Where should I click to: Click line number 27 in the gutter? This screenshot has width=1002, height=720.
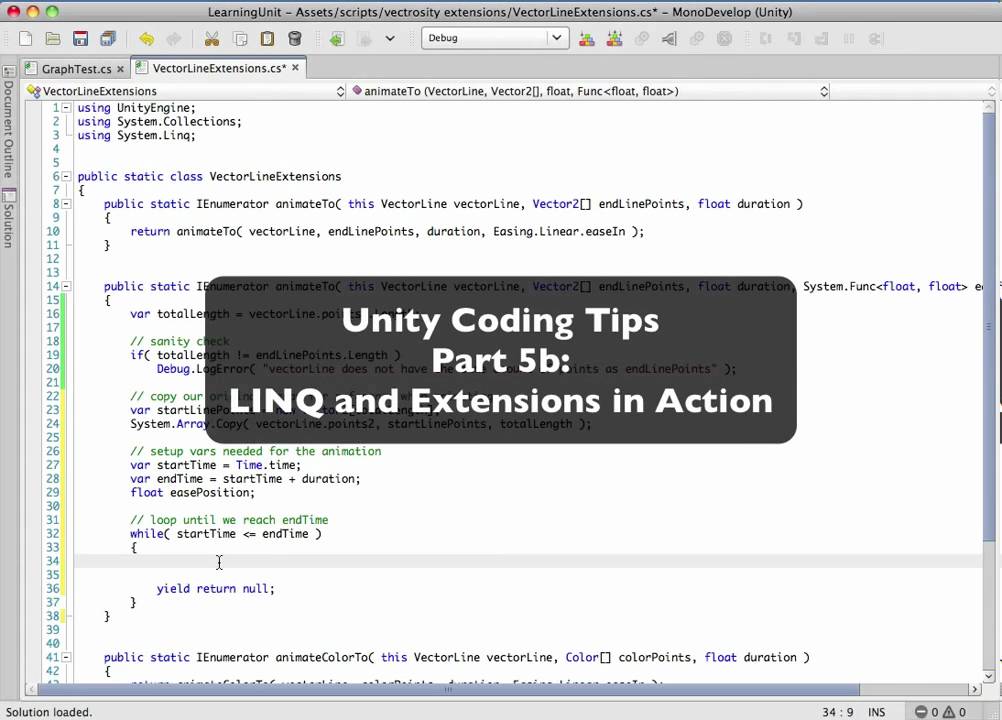tap(52, 465)
